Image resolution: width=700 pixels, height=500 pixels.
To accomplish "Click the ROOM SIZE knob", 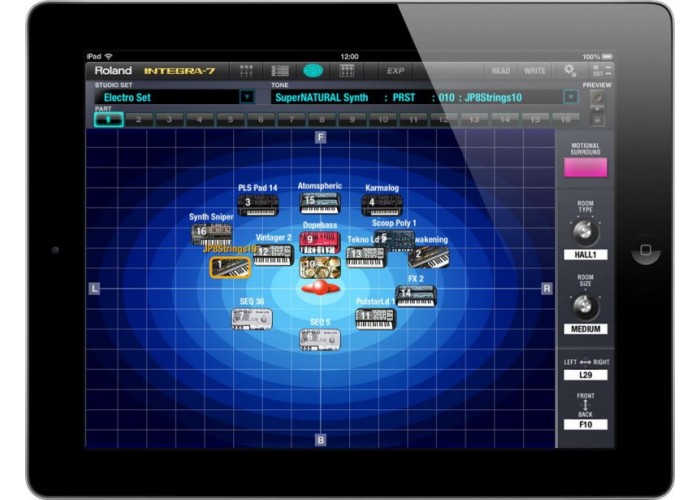I will pos(585,306).
